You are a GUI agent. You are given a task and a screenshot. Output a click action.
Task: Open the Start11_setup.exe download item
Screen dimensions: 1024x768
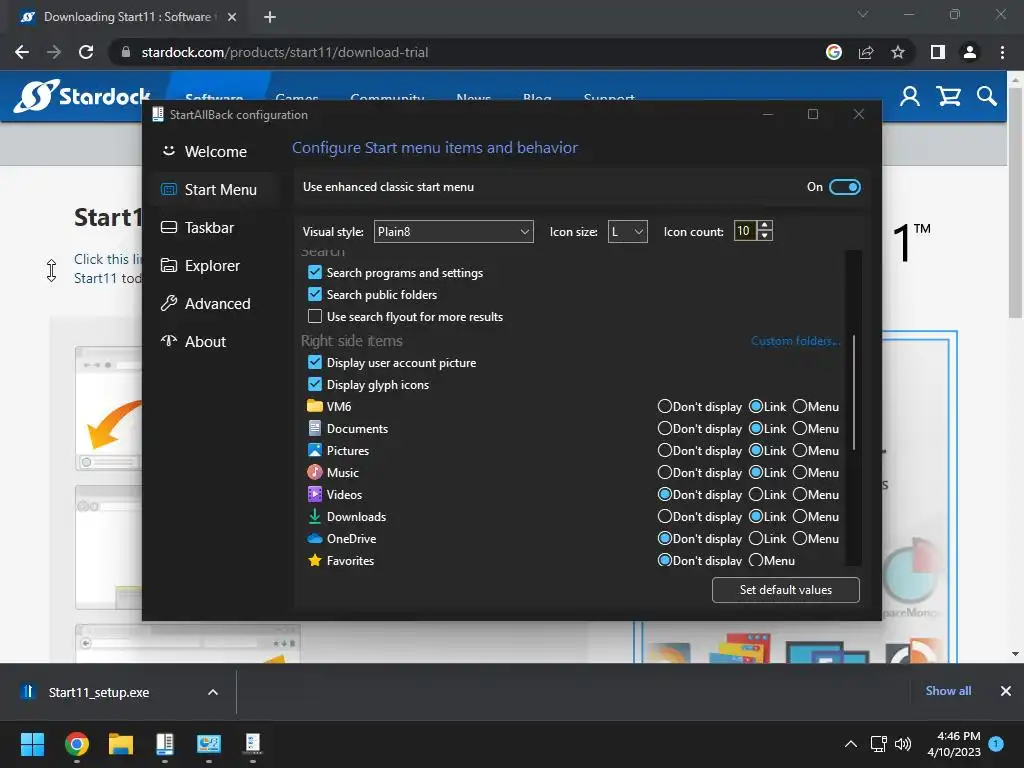point(98,692)
